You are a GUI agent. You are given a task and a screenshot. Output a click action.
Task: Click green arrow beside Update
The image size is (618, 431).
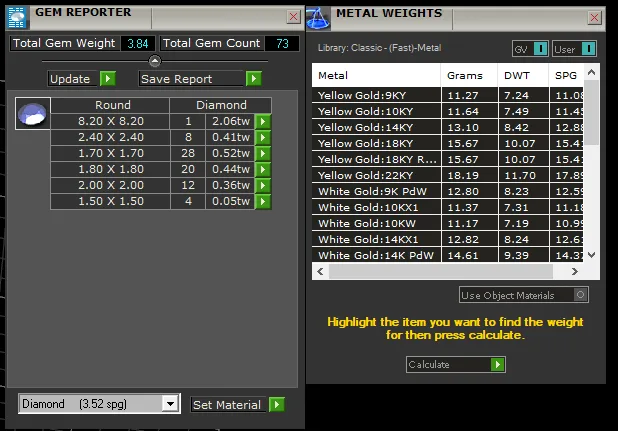[108, 78]
